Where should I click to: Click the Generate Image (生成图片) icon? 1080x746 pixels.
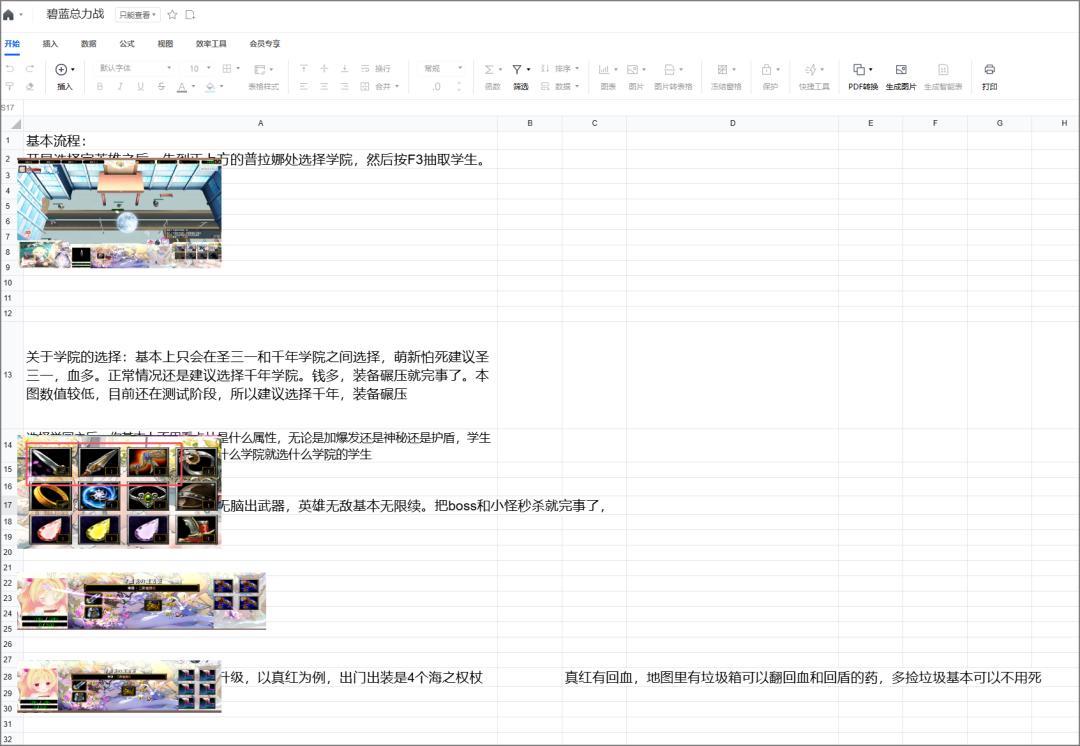coord(900,70)
